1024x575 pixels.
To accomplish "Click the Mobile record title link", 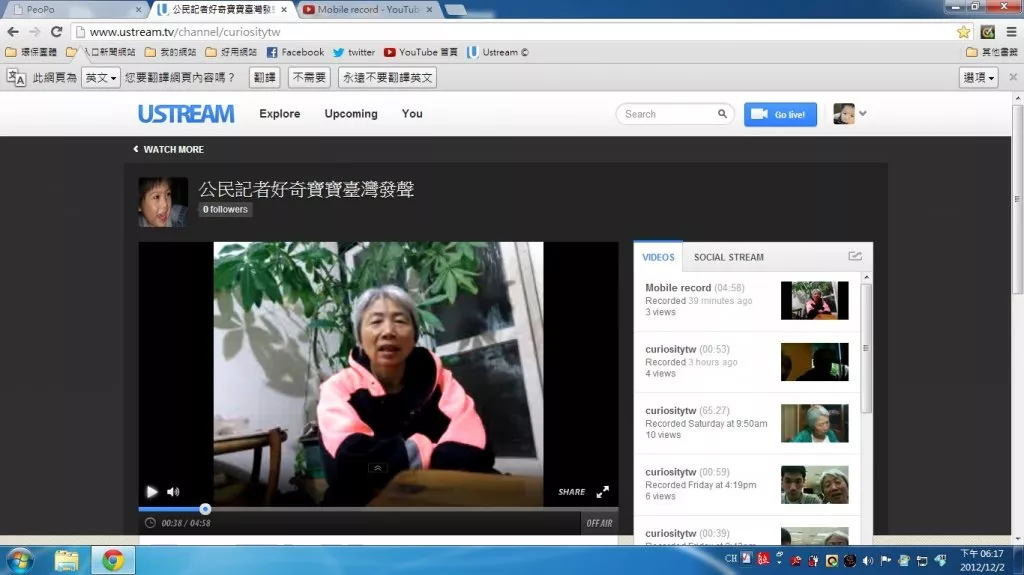I will [x=678, y=288].
